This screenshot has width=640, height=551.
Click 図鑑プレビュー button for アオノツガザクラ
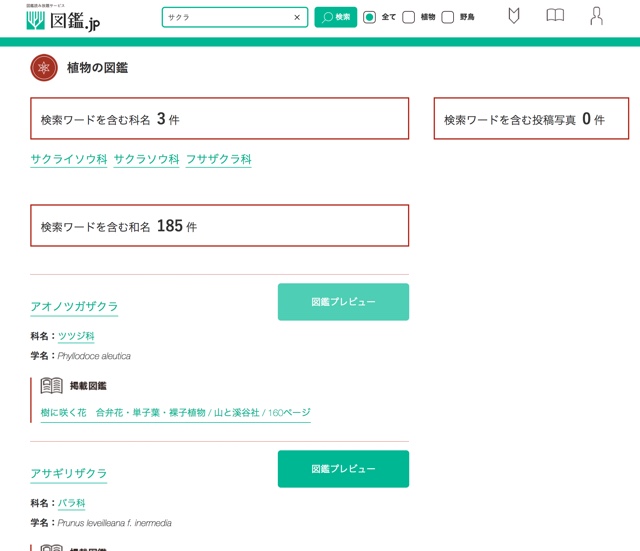click(x=343, y=302)
